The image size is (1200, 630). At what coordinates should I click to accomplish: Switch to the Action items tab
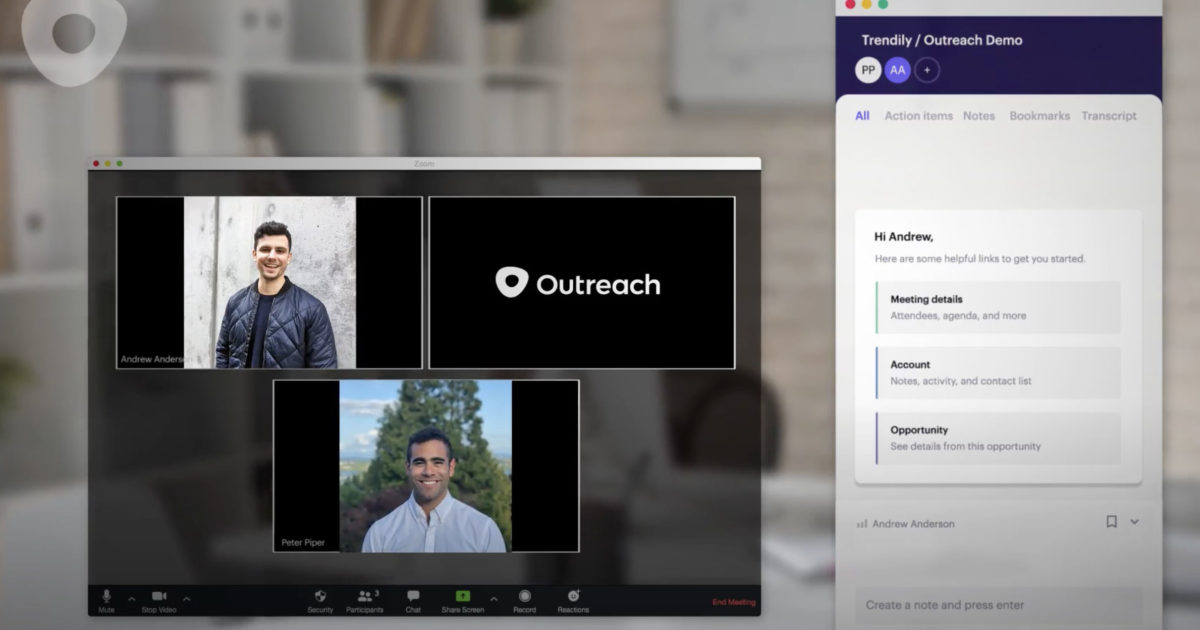pyautogui.click(x=918, y=116)
